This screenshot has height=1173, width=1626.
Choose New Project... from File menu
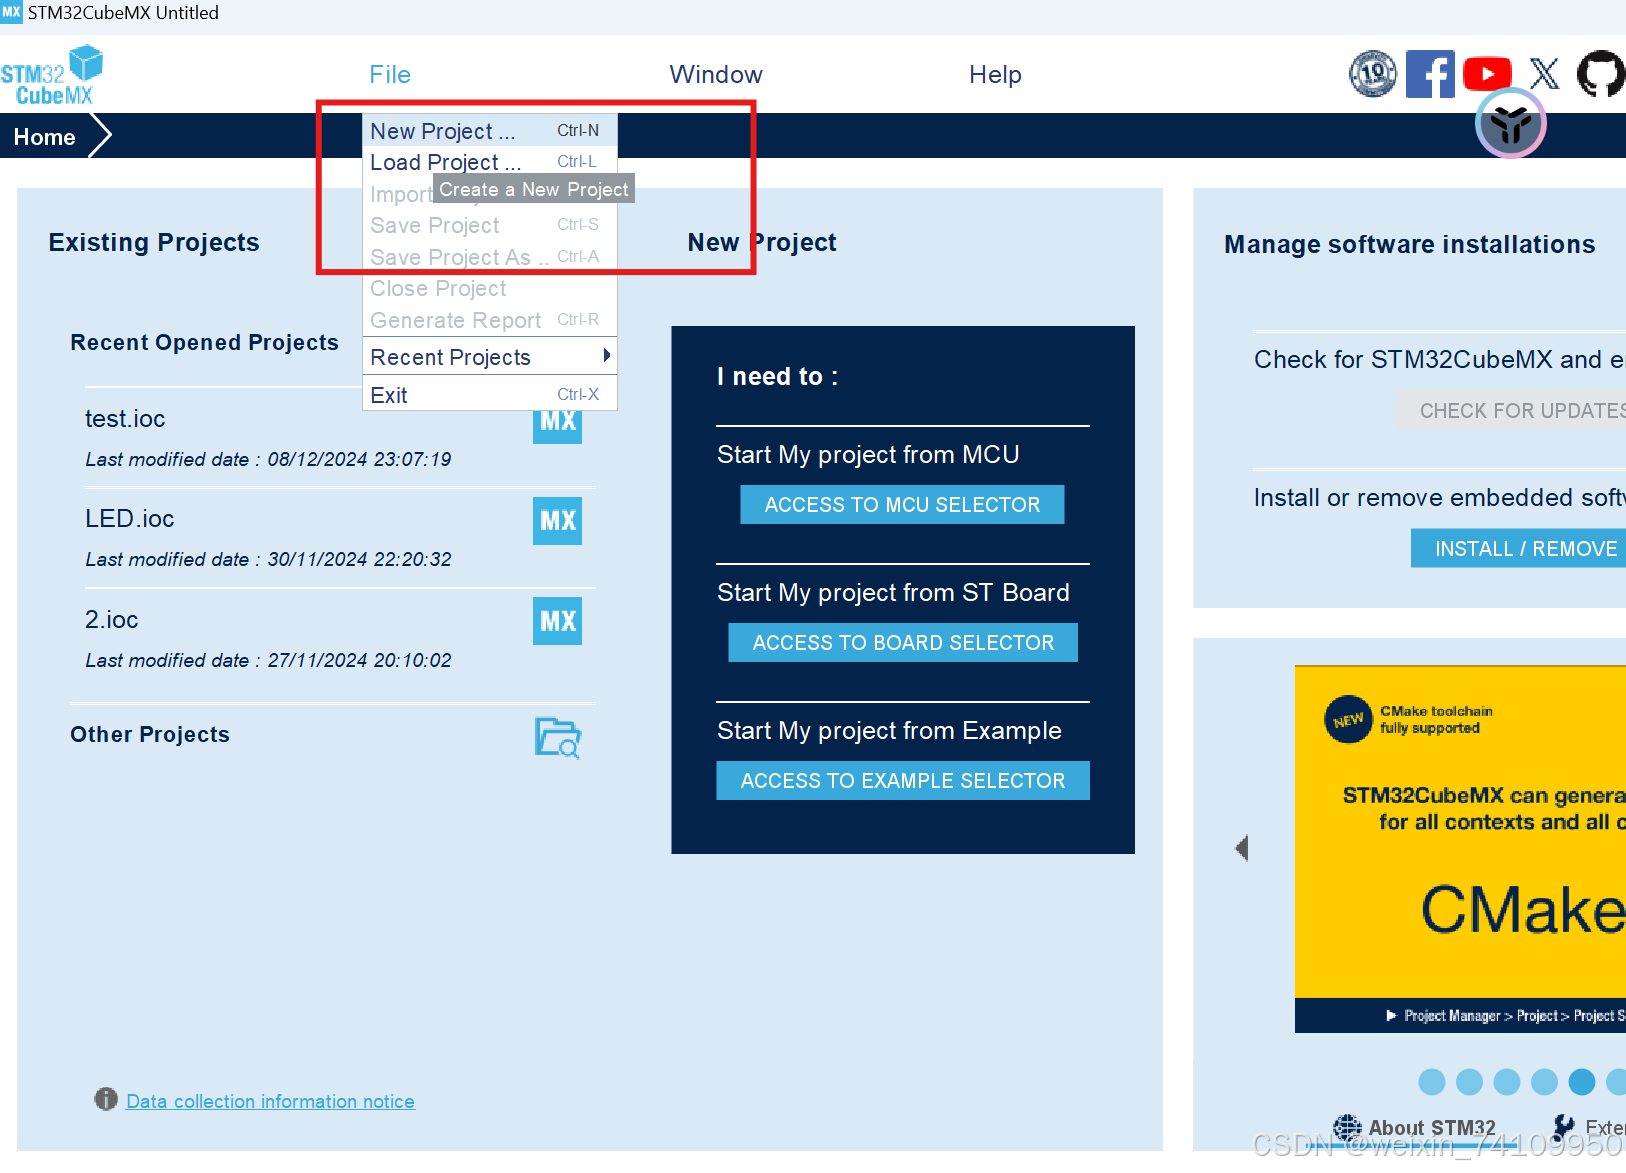490,131
